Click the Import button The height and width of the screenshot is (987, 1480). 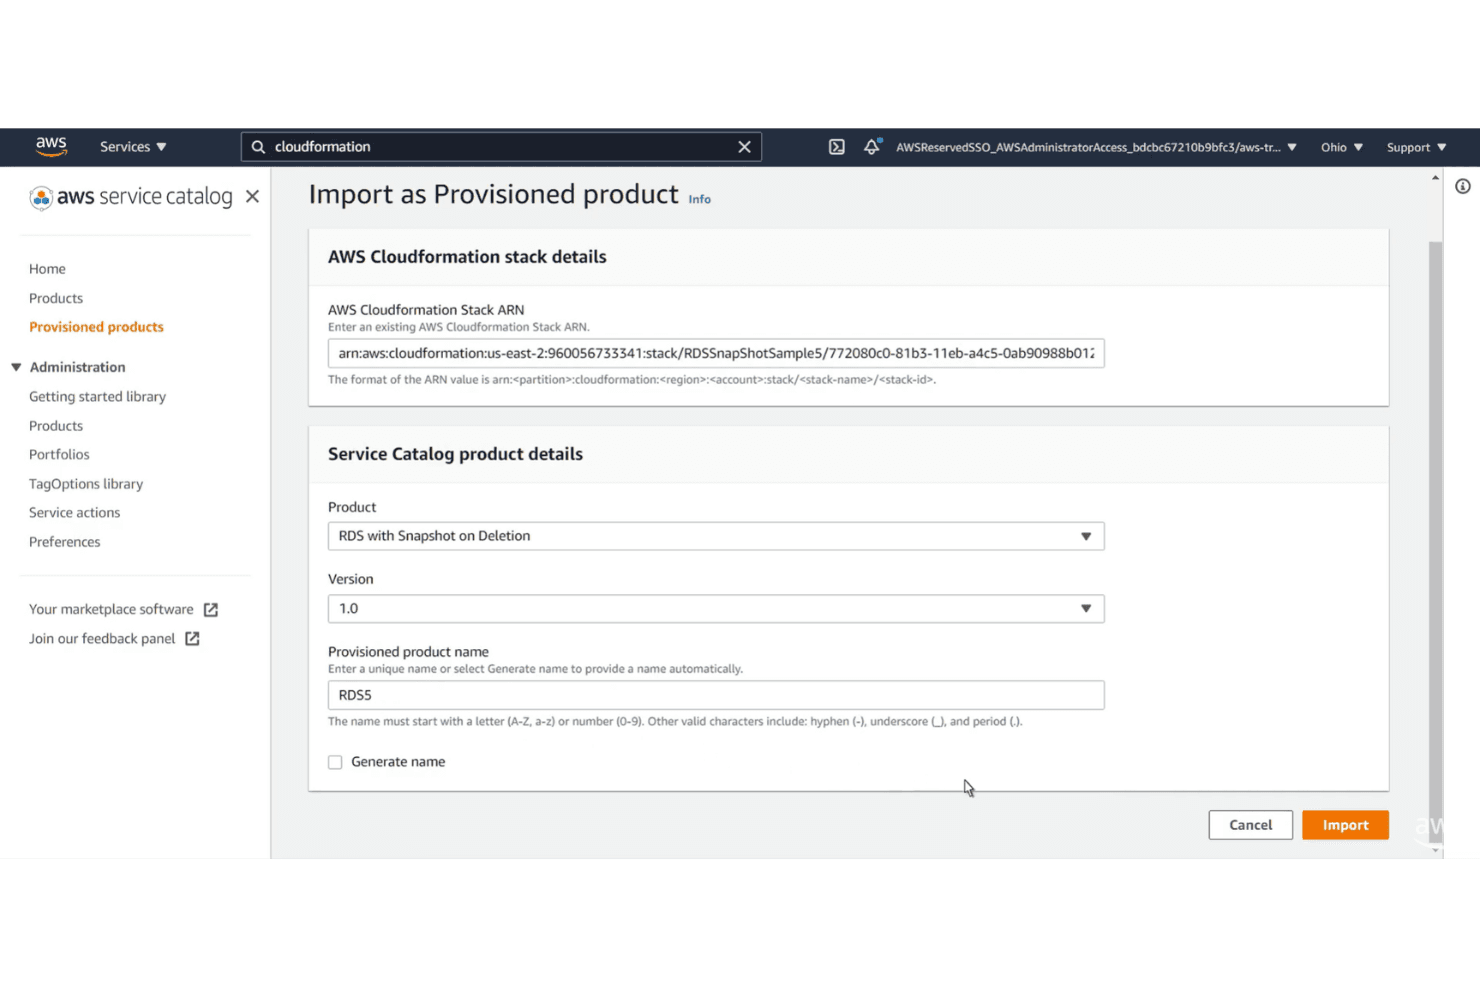(x=1345, y=825)
